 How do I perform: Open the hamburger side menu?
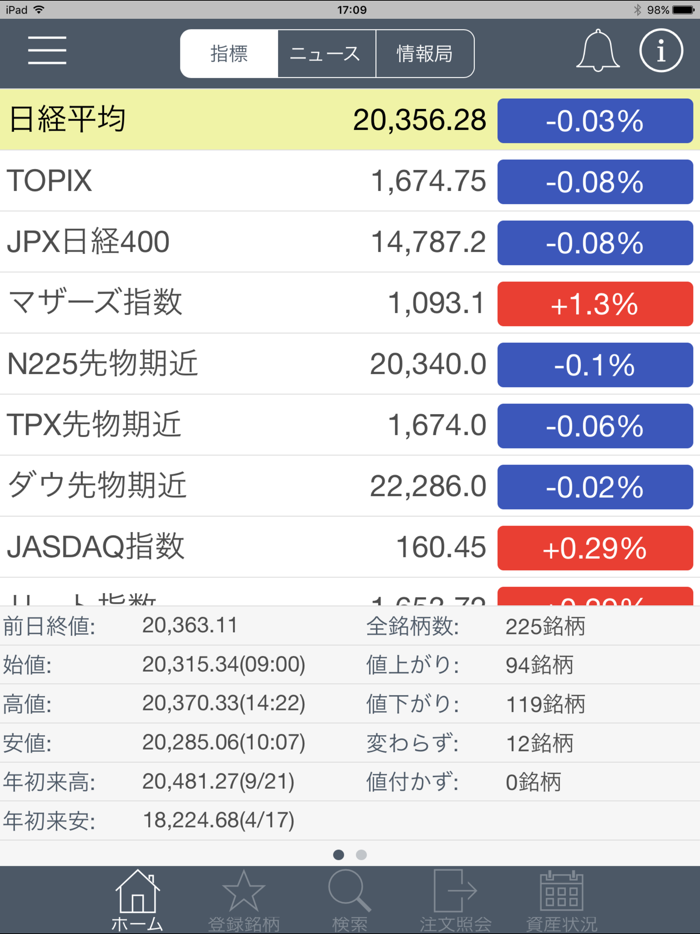click(46, 52)
